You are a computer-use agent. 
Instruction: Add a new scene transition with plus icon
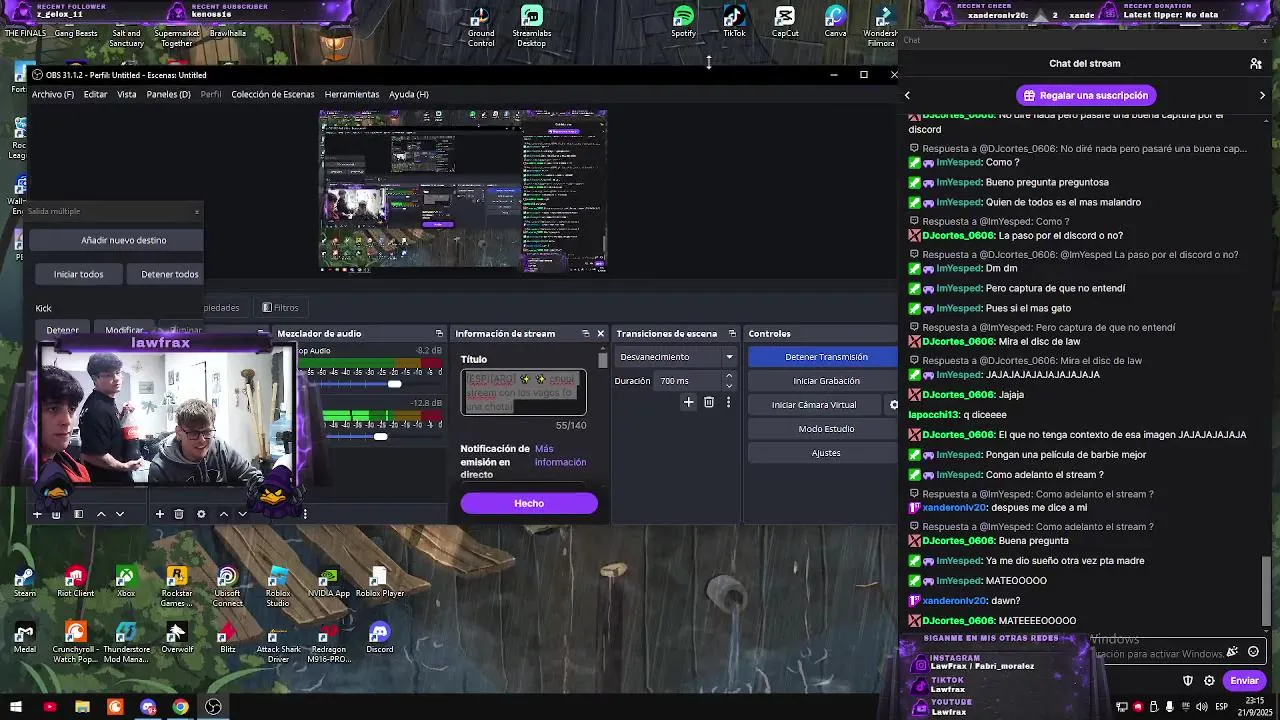tap(688, 402)
